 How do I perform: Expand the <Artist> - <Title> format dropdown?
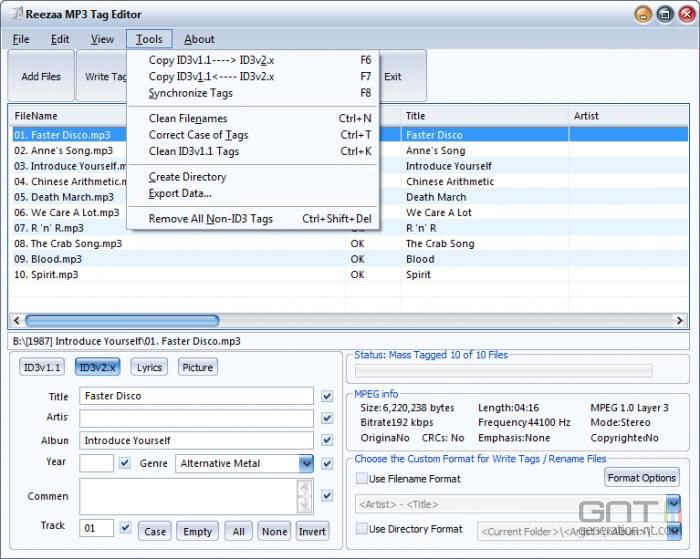pos(674,504)
